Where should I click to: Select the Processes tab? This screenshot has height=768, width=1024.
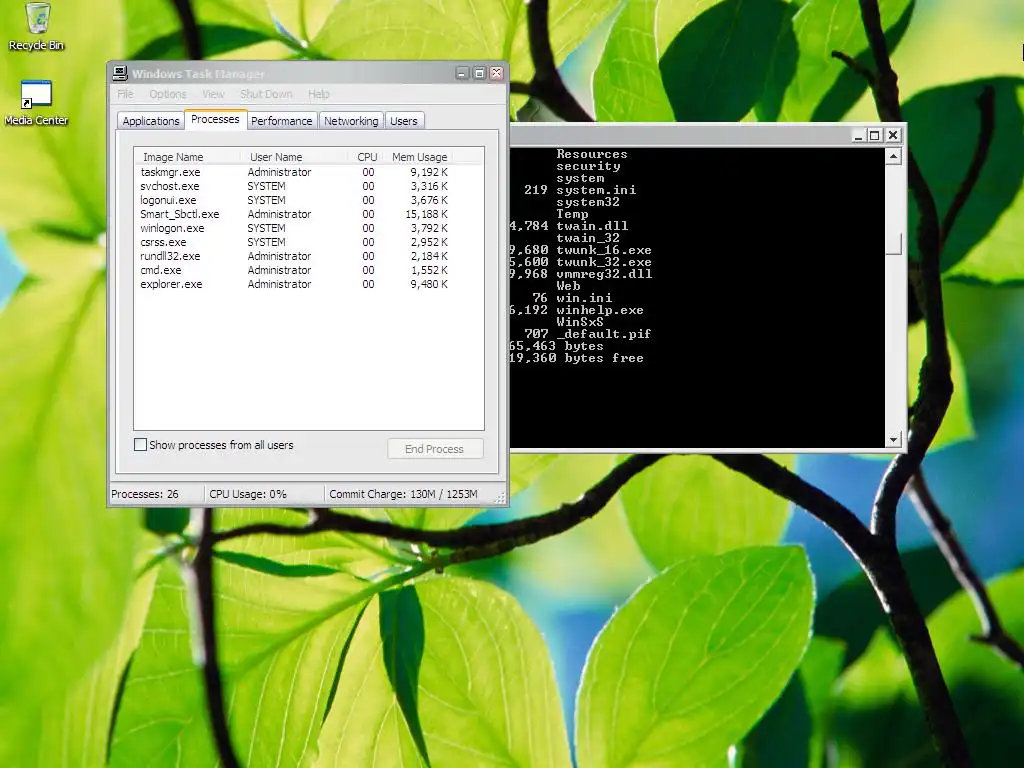tap(216, 120)
